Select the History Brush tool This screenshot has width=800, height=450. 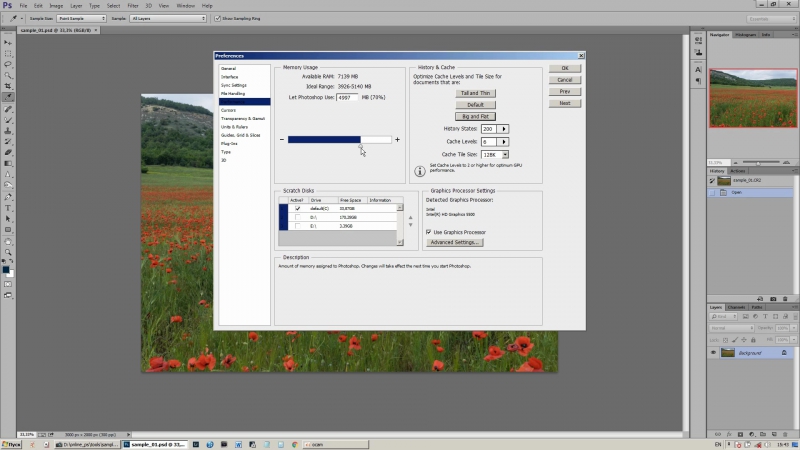[8, 142]
